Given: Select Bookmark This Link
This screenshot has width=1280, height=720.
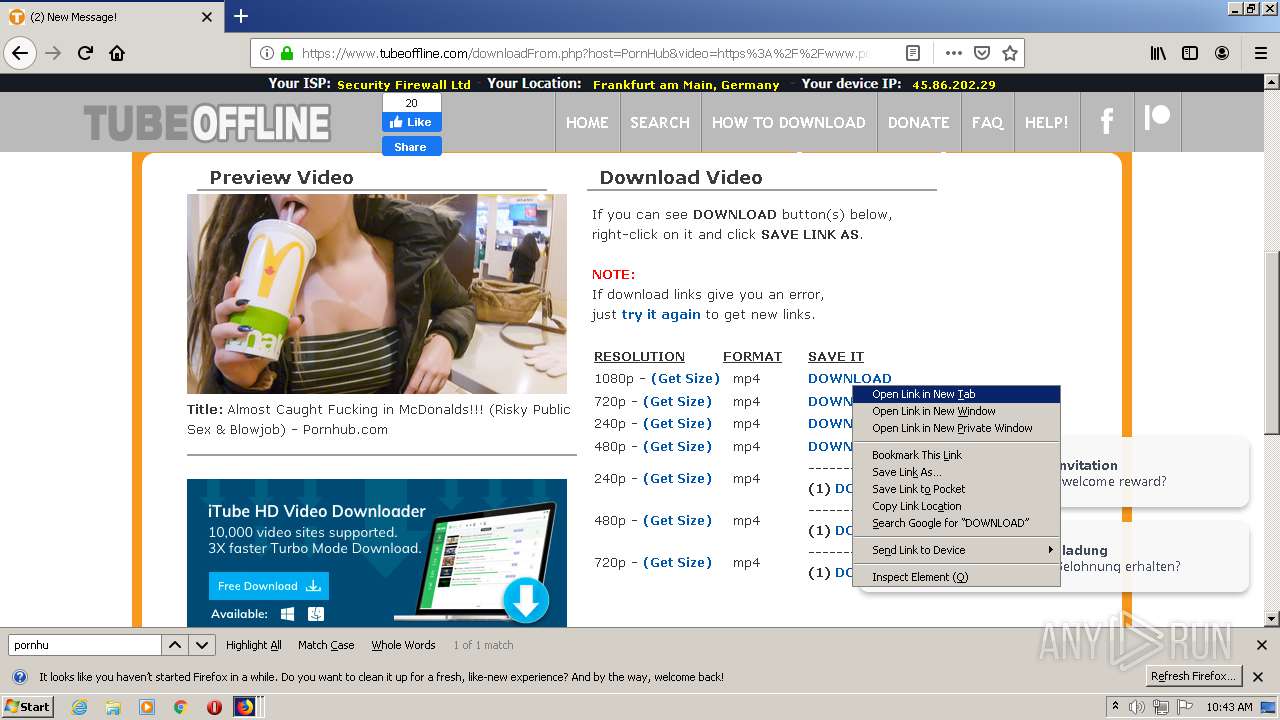Looking at the screenshot, I should (x=956, y=455).
